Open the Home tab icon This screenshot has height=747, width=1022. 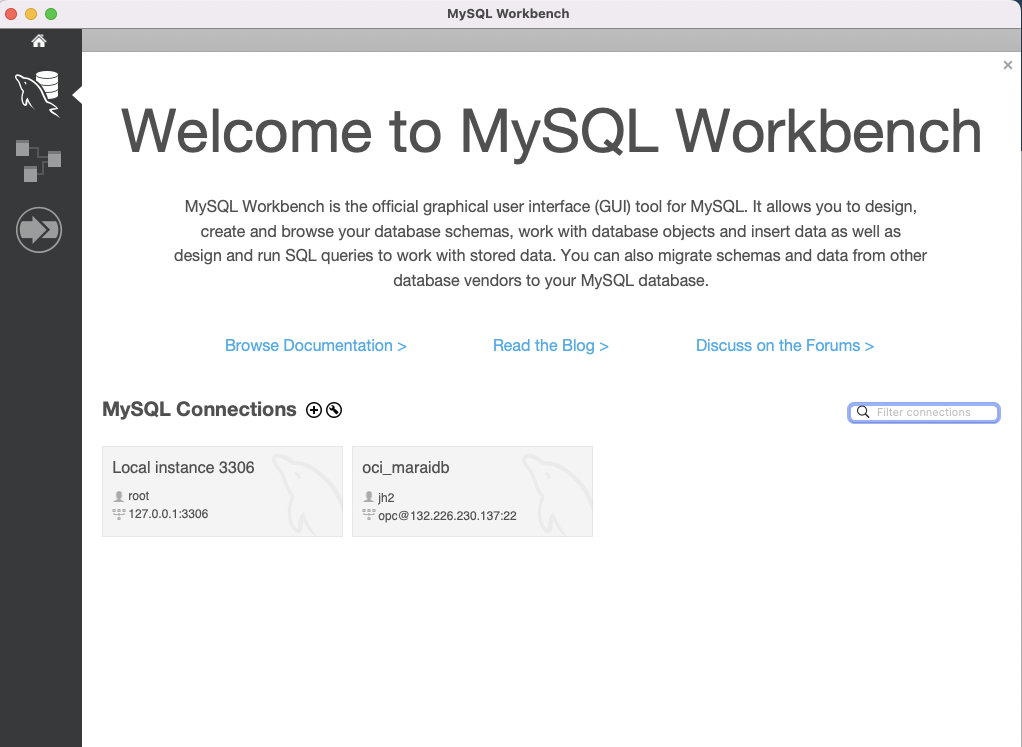39,41
